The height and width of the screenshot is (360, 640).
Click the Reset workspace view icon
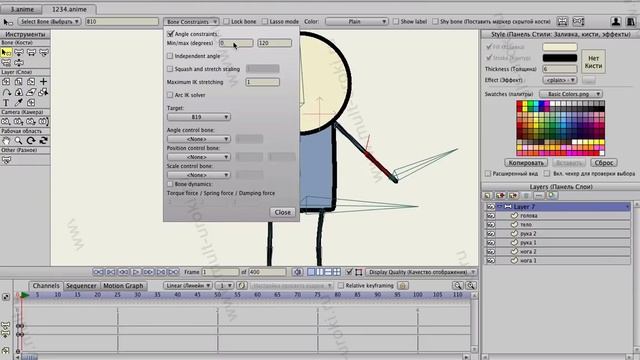[x=43, y=141]
